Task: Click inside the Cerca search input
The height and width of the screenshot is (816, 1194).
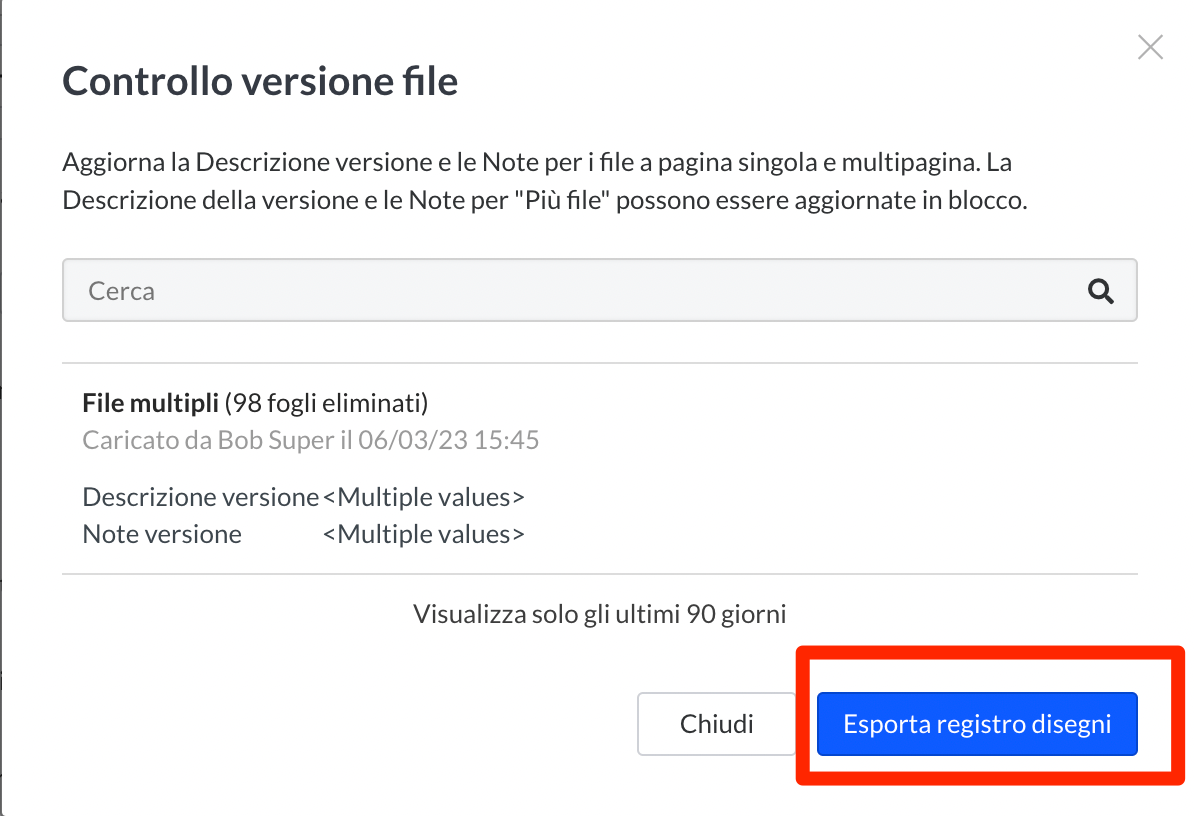Action: (x=400, y=291)
